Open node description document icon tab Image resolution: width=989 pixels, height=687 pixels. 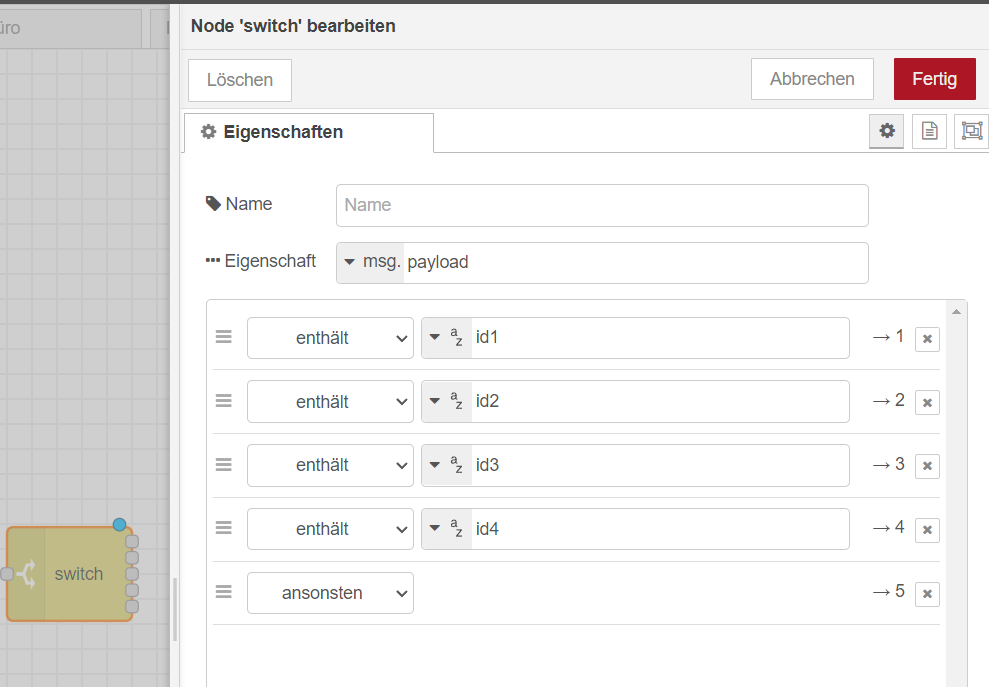(929, 131)
